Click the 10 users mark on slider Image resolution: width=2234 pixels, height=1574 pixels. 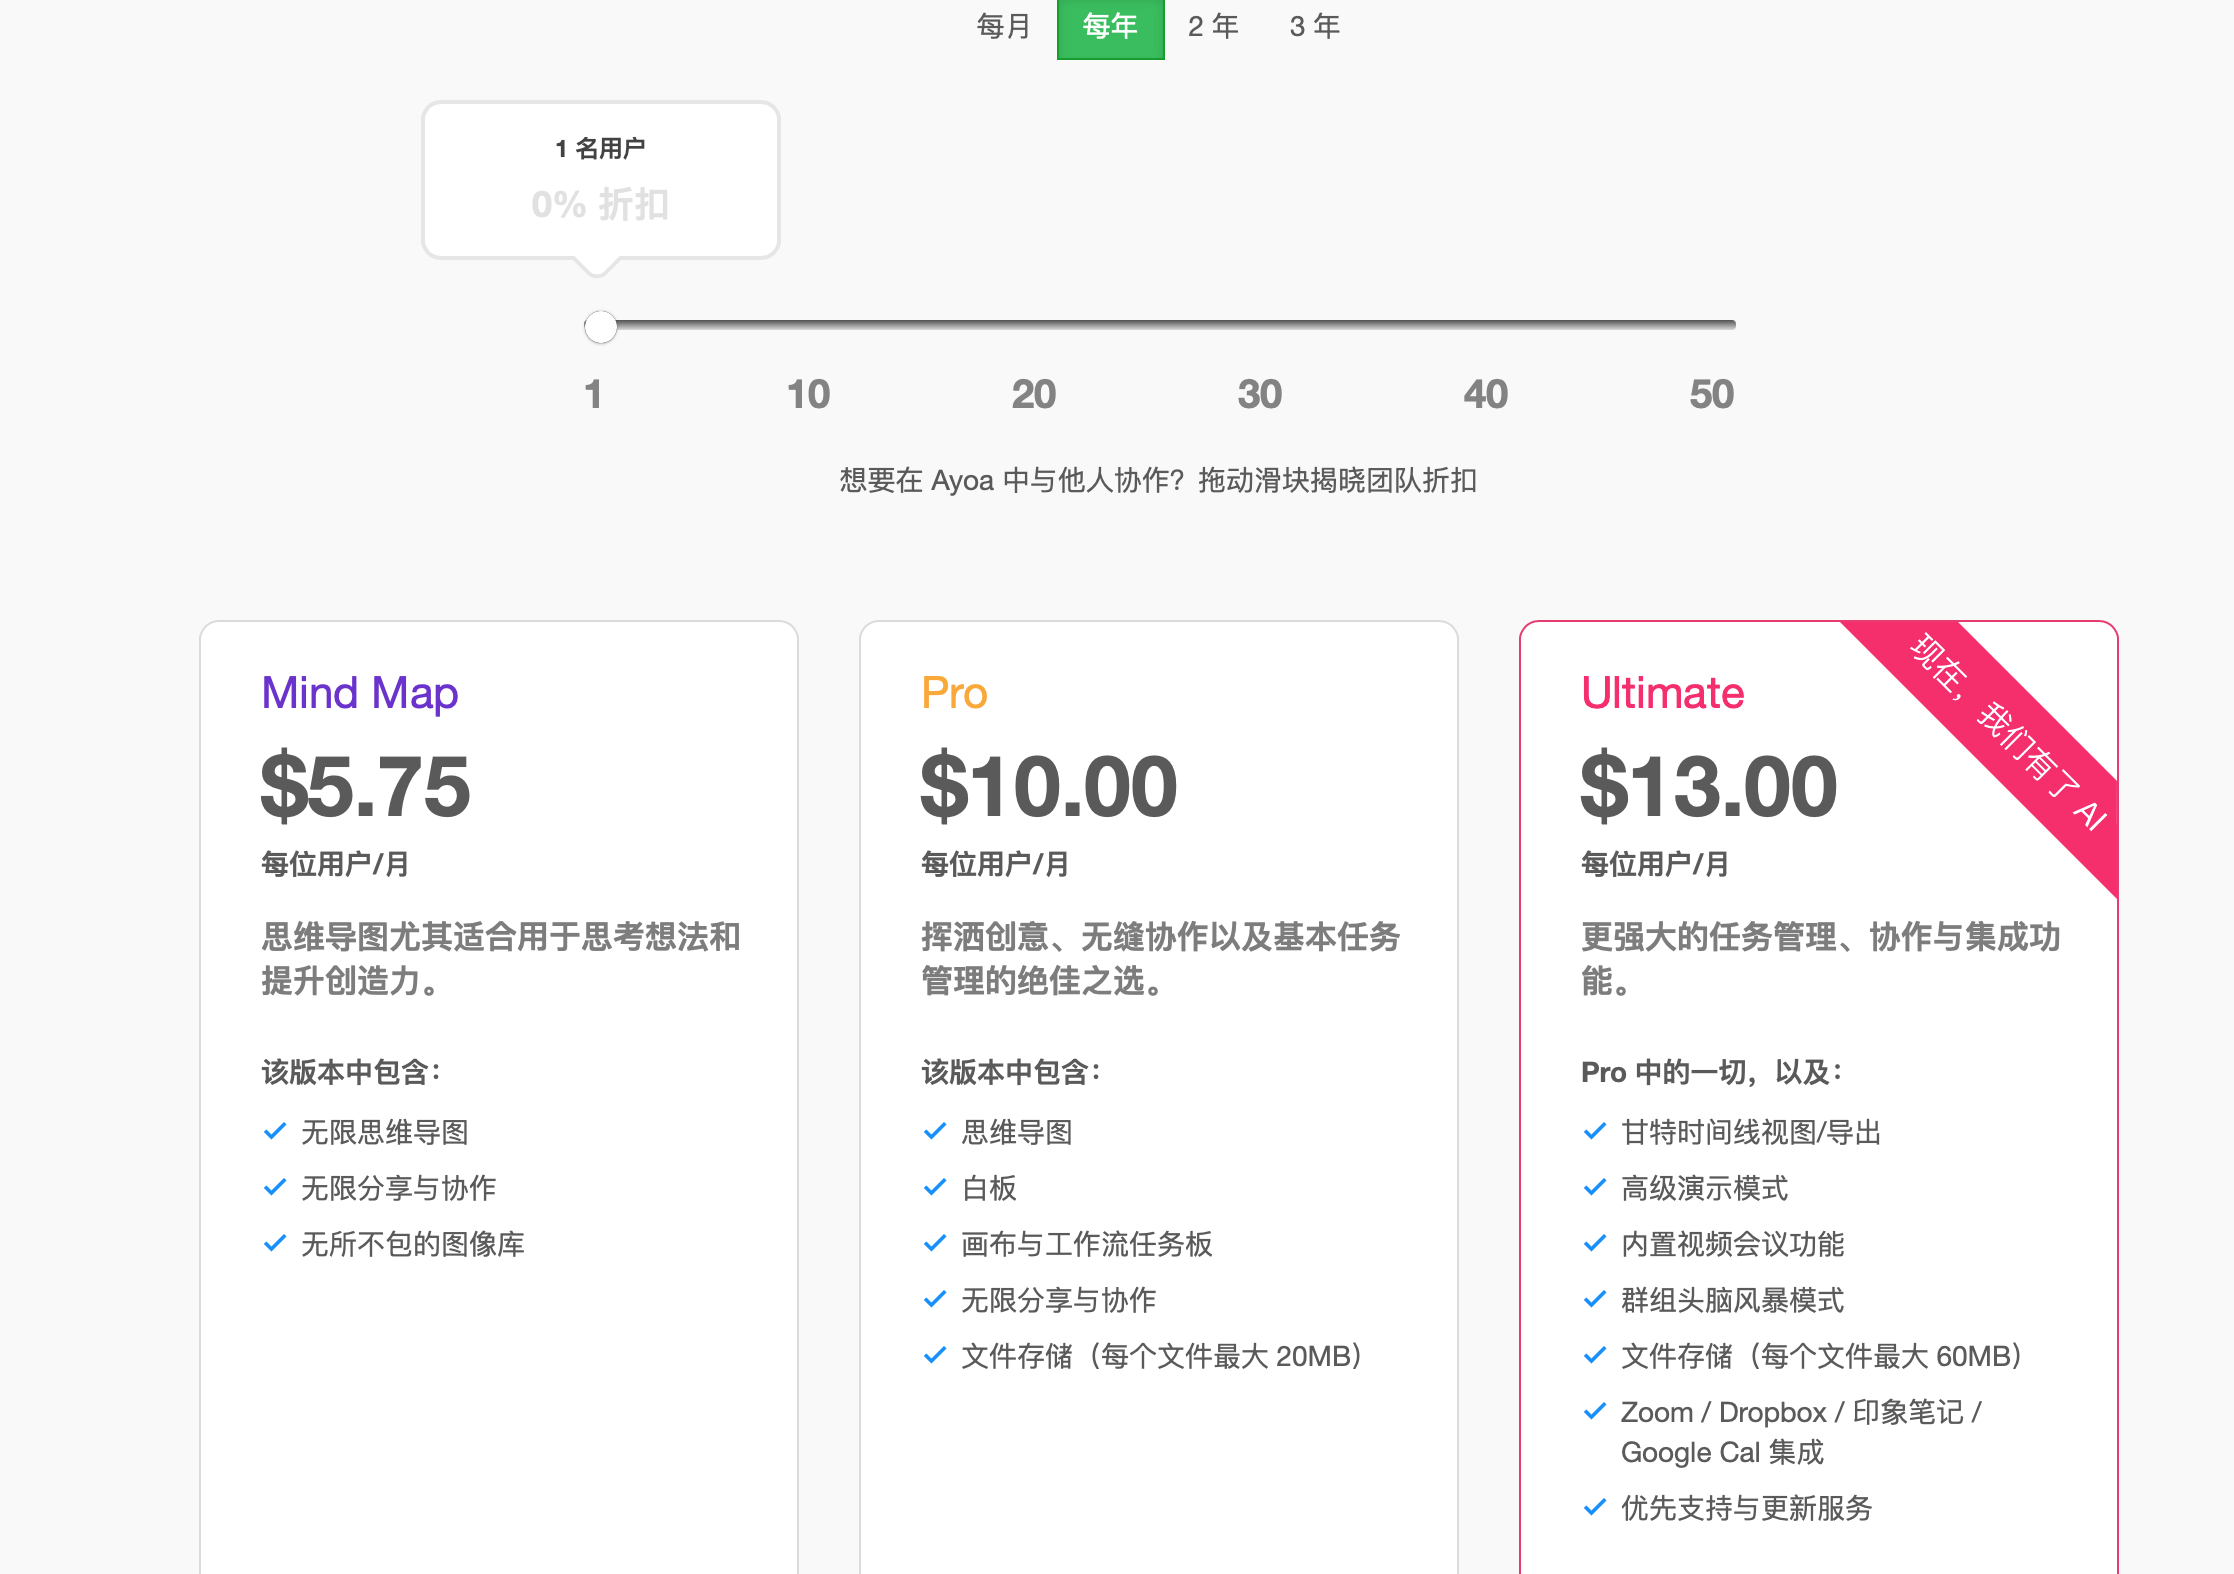[808, 394]
